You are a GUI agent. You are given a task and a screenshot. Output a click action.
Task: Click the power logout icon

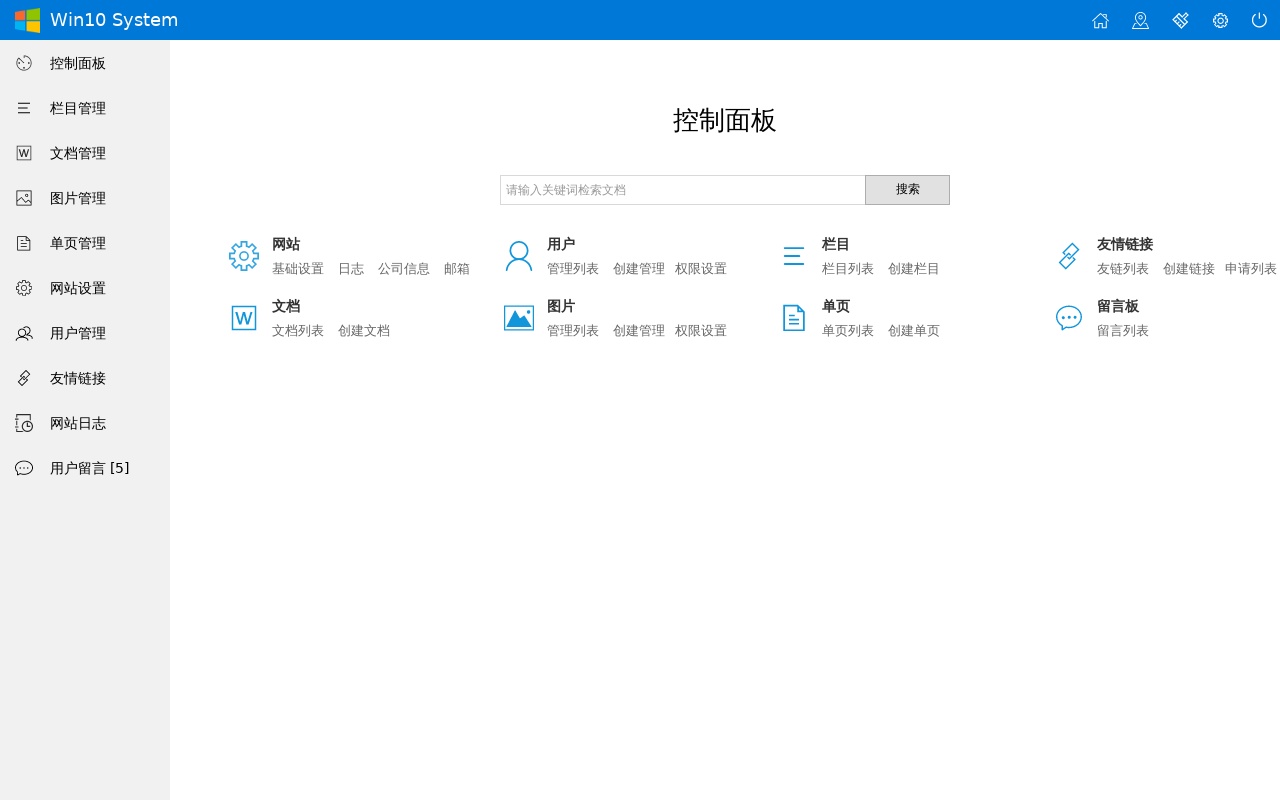pyautogui.click(x=1259, y=20)
